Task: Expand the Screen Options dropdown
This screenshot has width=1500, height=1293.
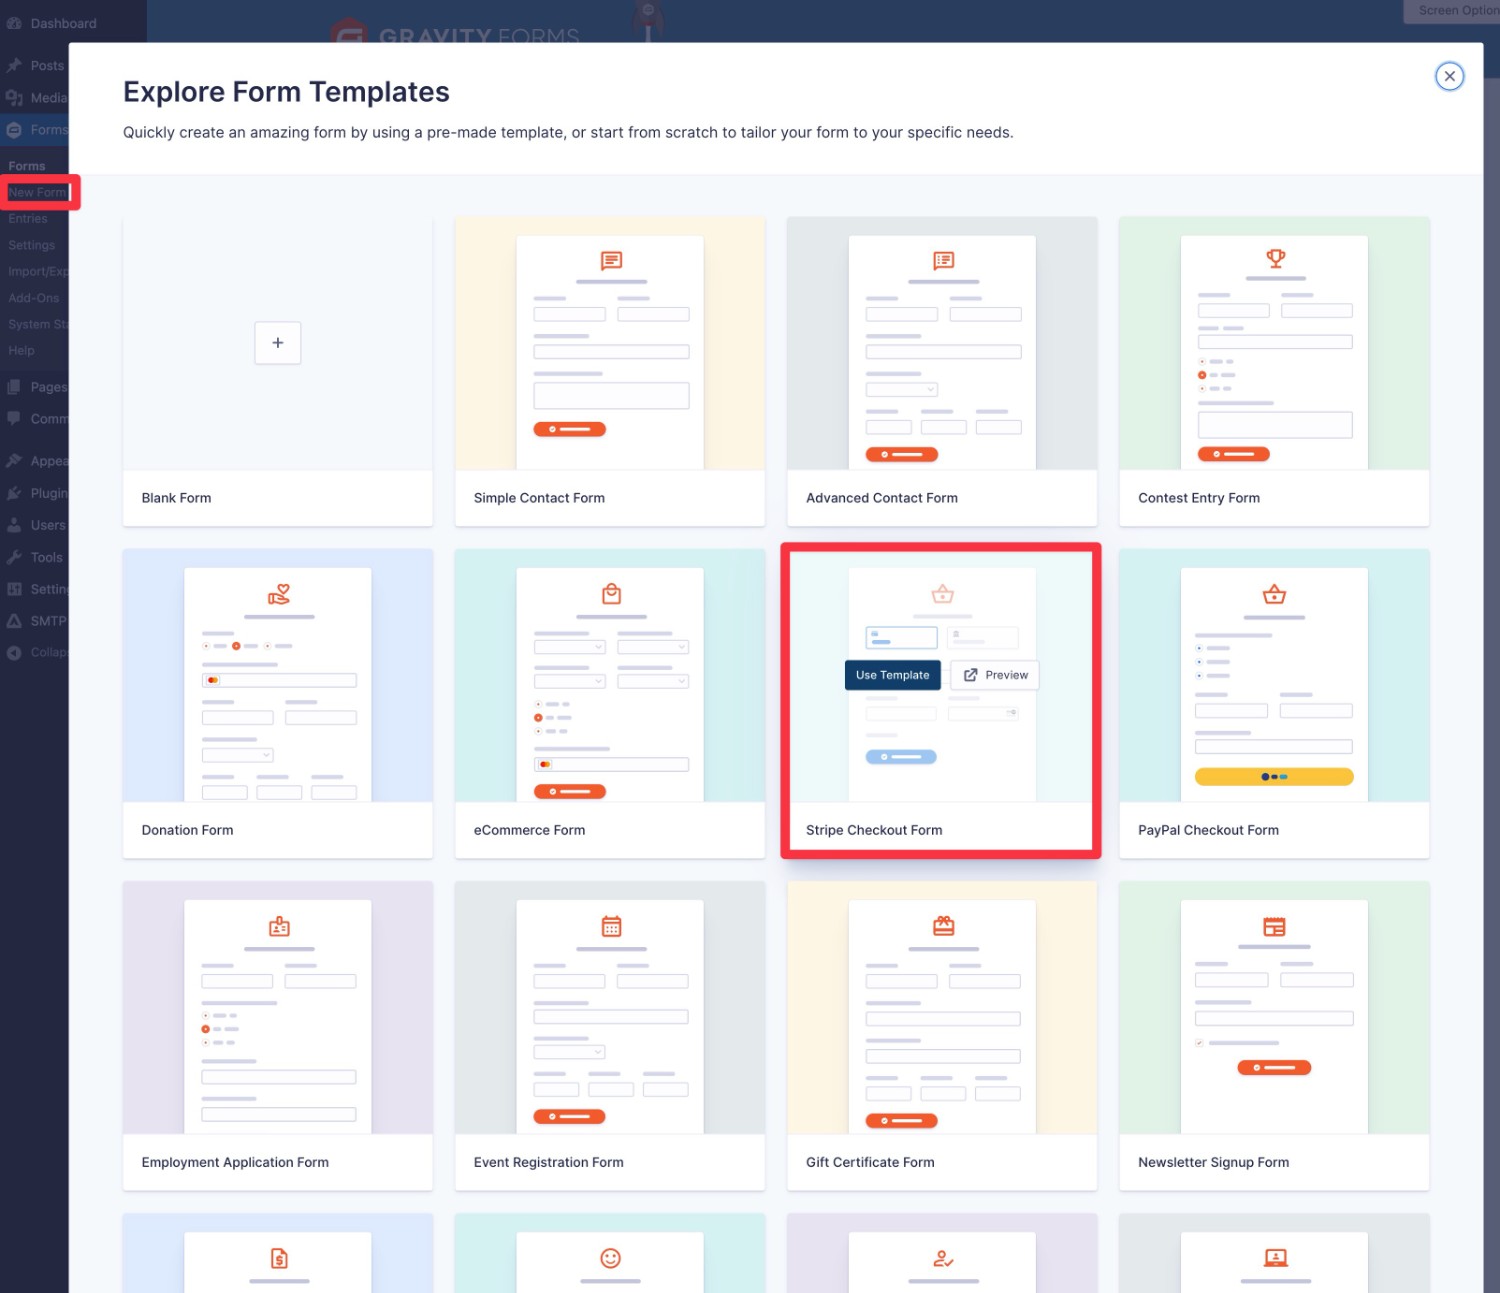Action: pos(1453,11)
